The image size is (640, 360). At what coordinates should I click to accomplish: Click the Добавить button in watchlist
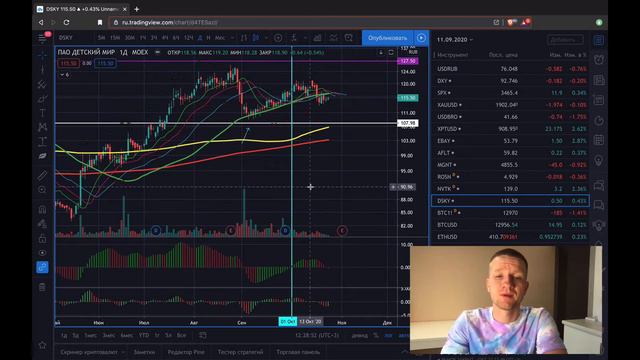(565, 40)
